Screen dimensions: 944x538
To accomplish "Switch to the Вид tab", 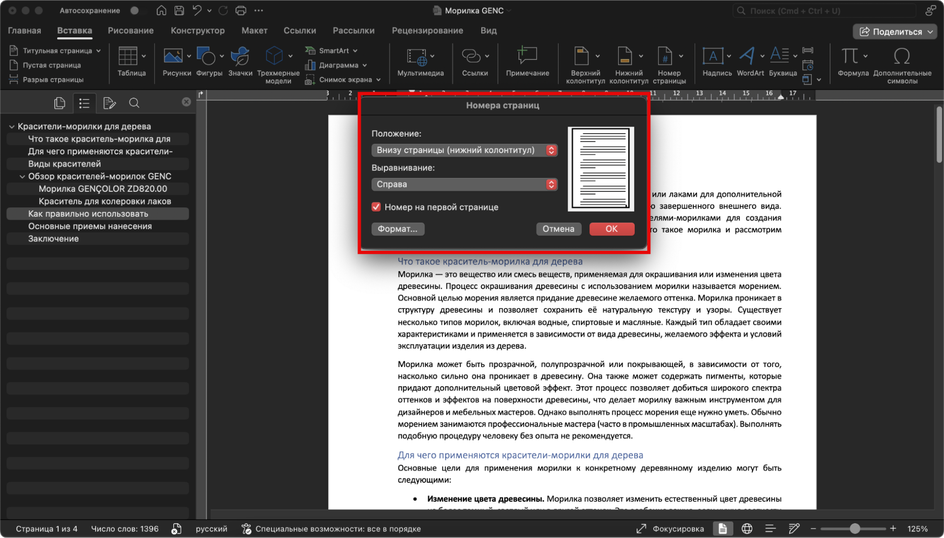I will (x=488, y=30).
